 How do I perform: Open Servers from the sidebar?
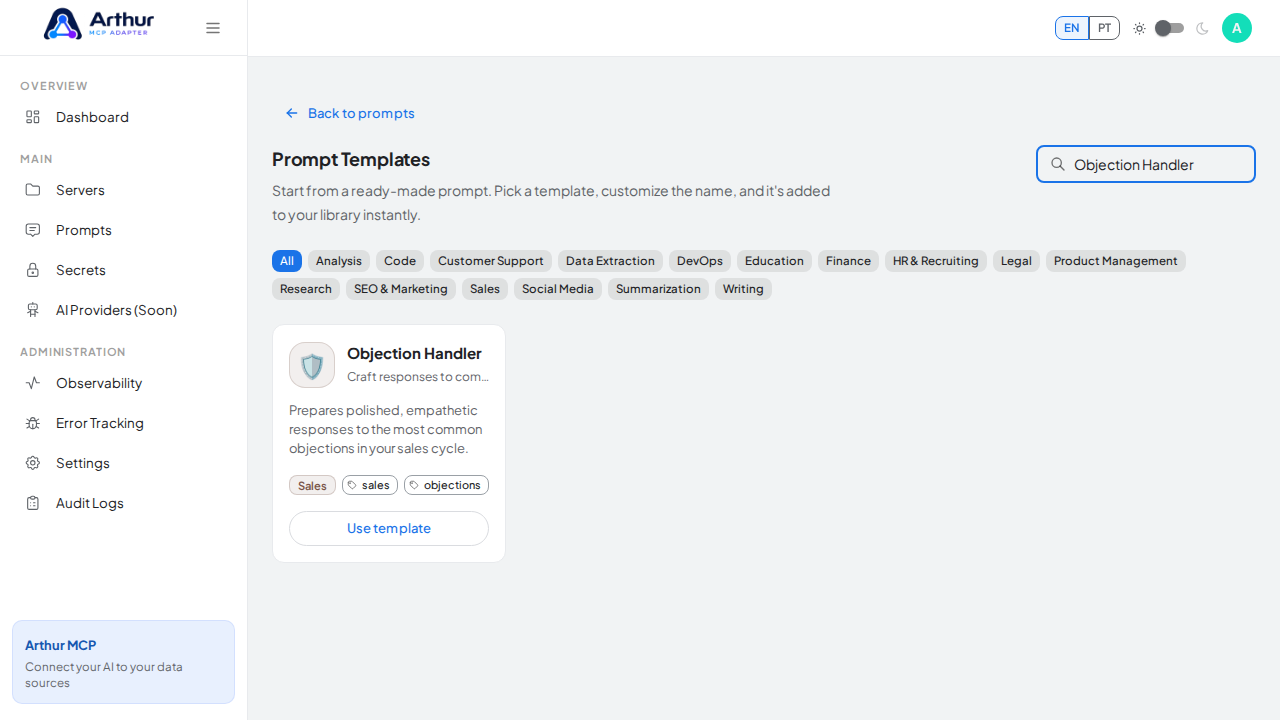pos(123,190)
